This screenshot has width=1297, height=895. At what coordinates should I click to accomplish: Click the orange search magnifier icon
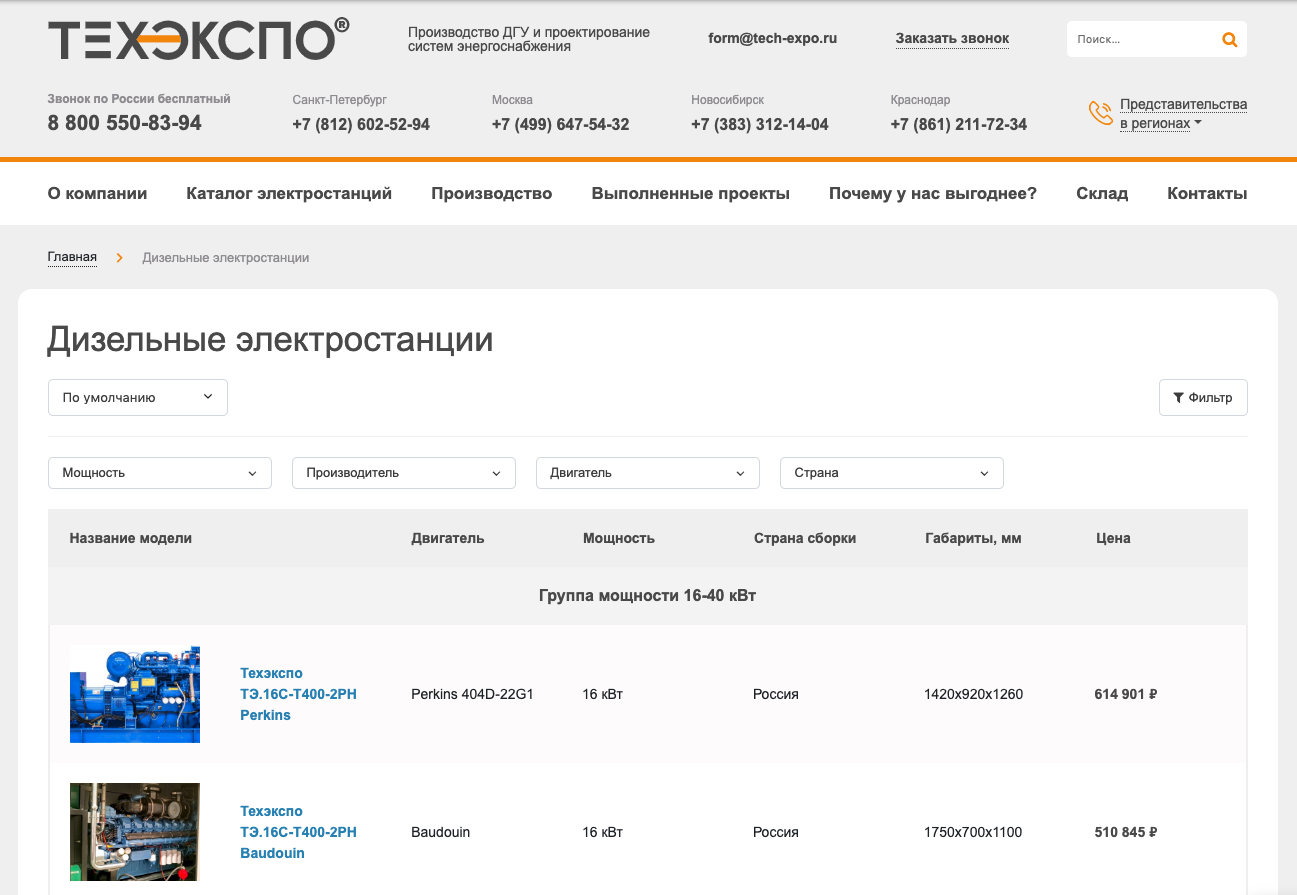click(1229, 40)
